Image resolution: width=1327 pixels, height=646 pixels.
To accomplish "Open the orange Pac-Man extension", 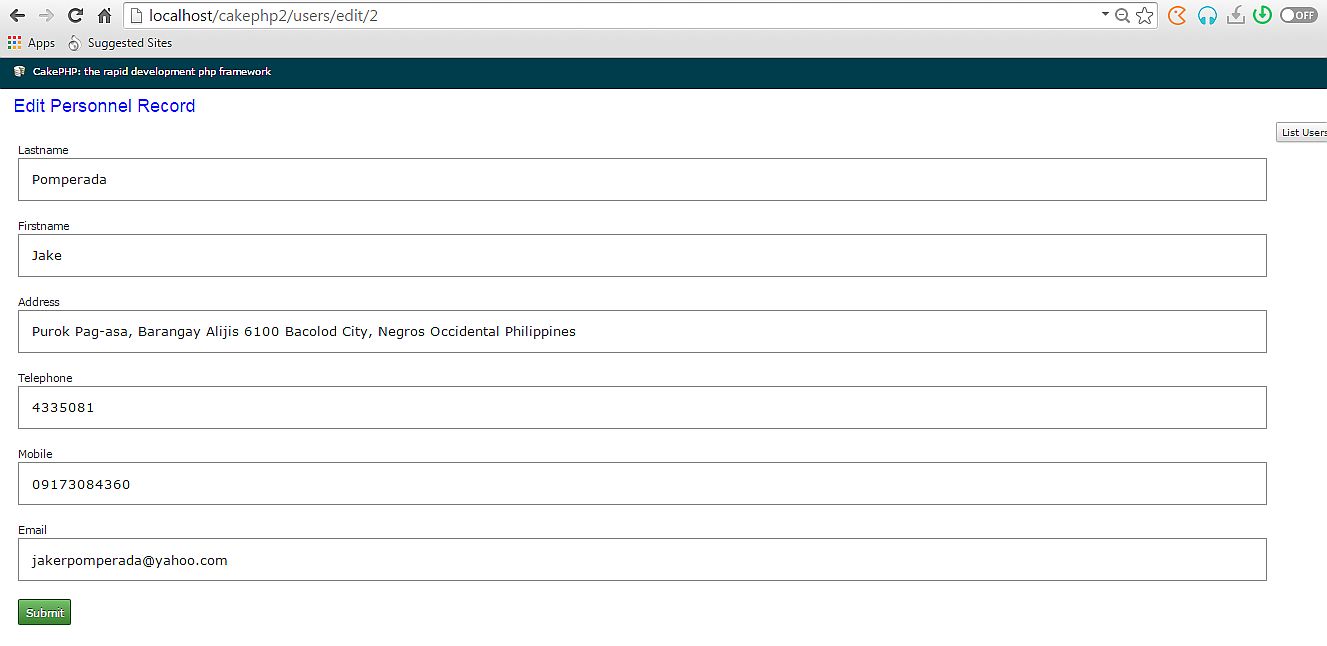I will coord(1178,15).
